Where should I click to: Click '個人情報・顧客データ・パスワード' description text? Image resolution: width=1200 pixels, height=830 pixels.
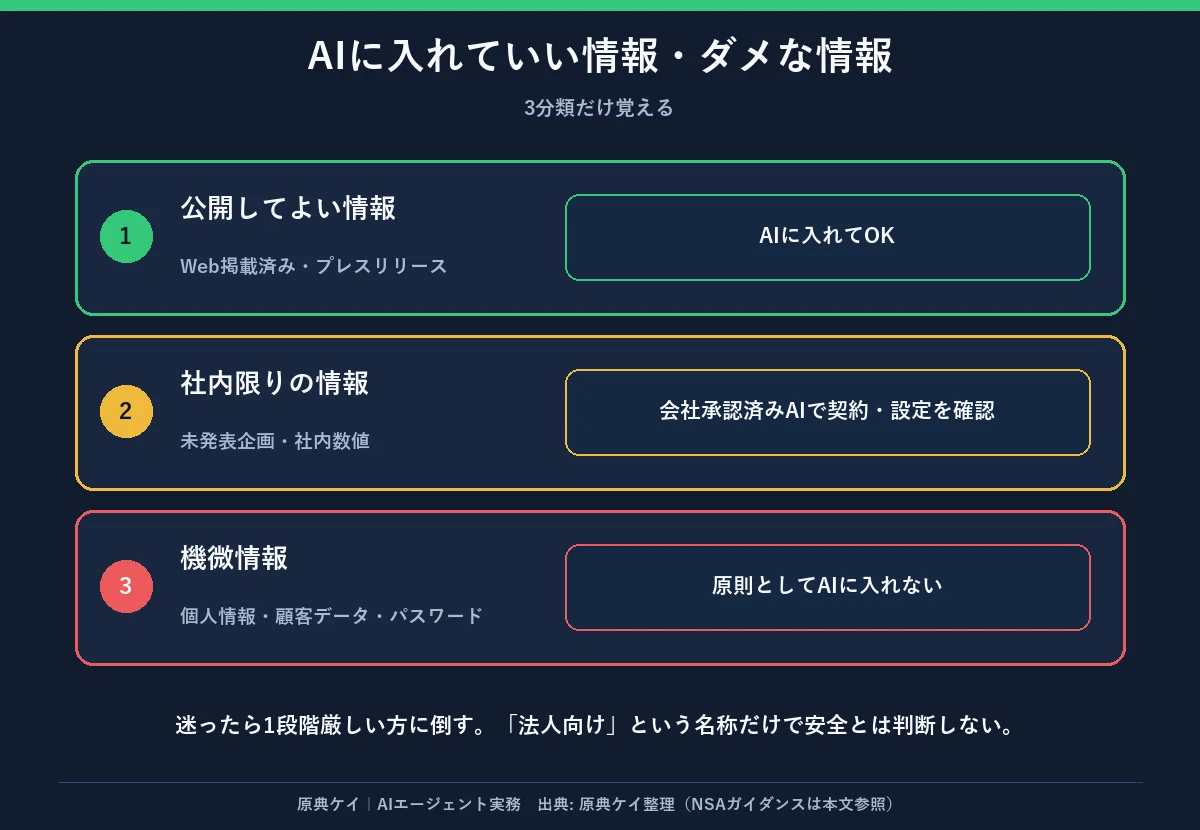point(332,616)
